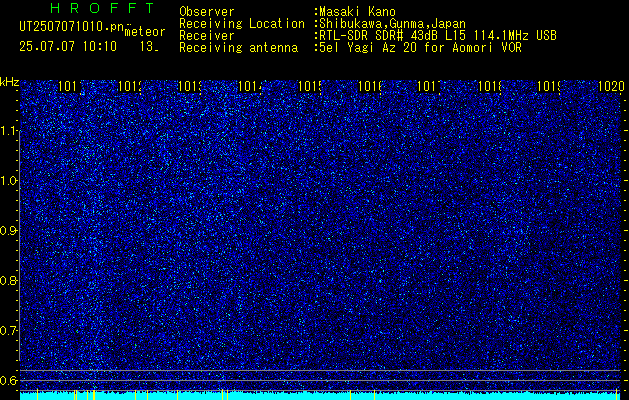Click the 1011 time marker
This screenshot has width=629, height=400.
point(70,86)
